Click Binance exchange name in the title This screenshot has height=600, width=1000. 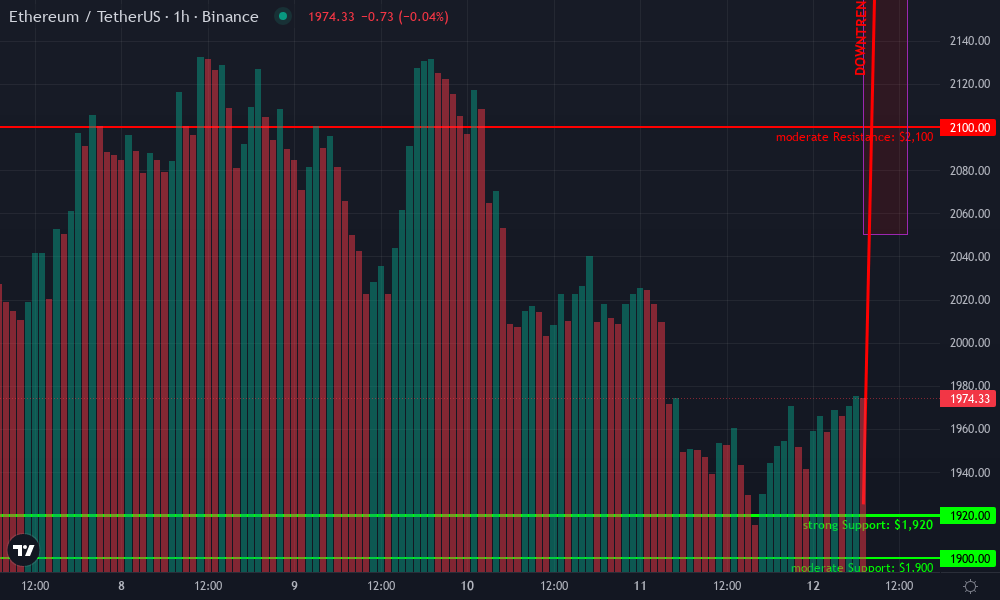coord(231,17)
